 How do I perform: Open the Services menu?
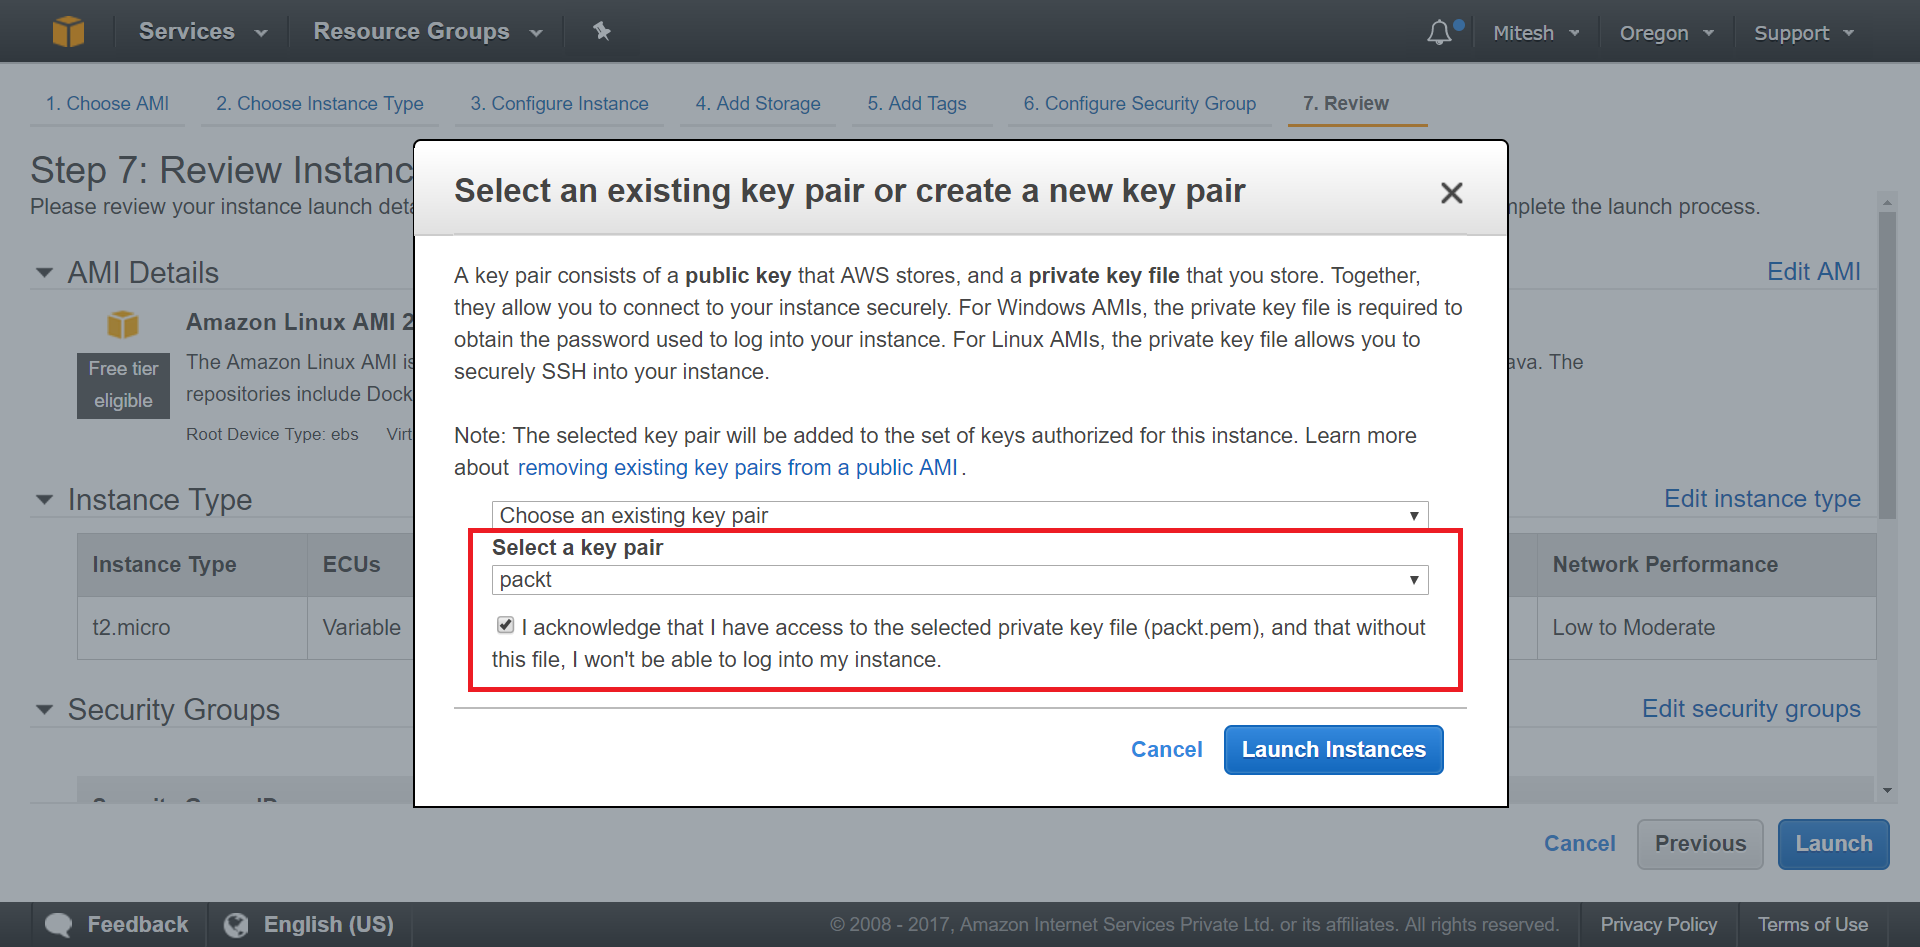(x=203, y=32)
